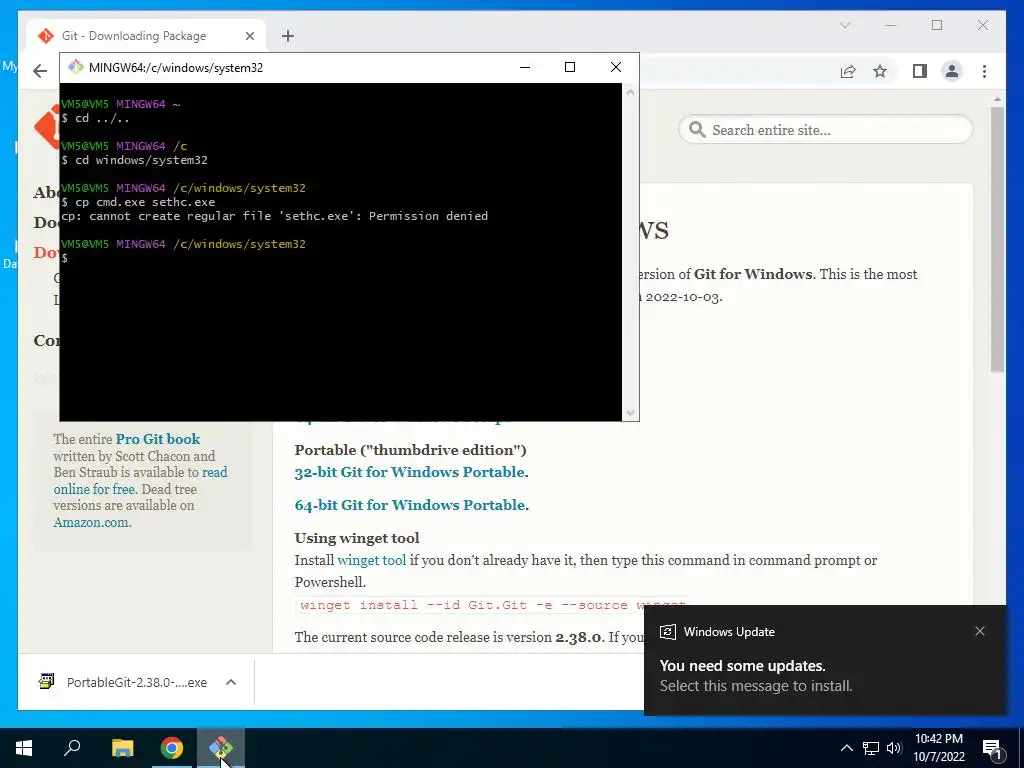Screen dimensions: 1024x768
Task: Open the Chrome profile avatar
Action: [952, 71]
